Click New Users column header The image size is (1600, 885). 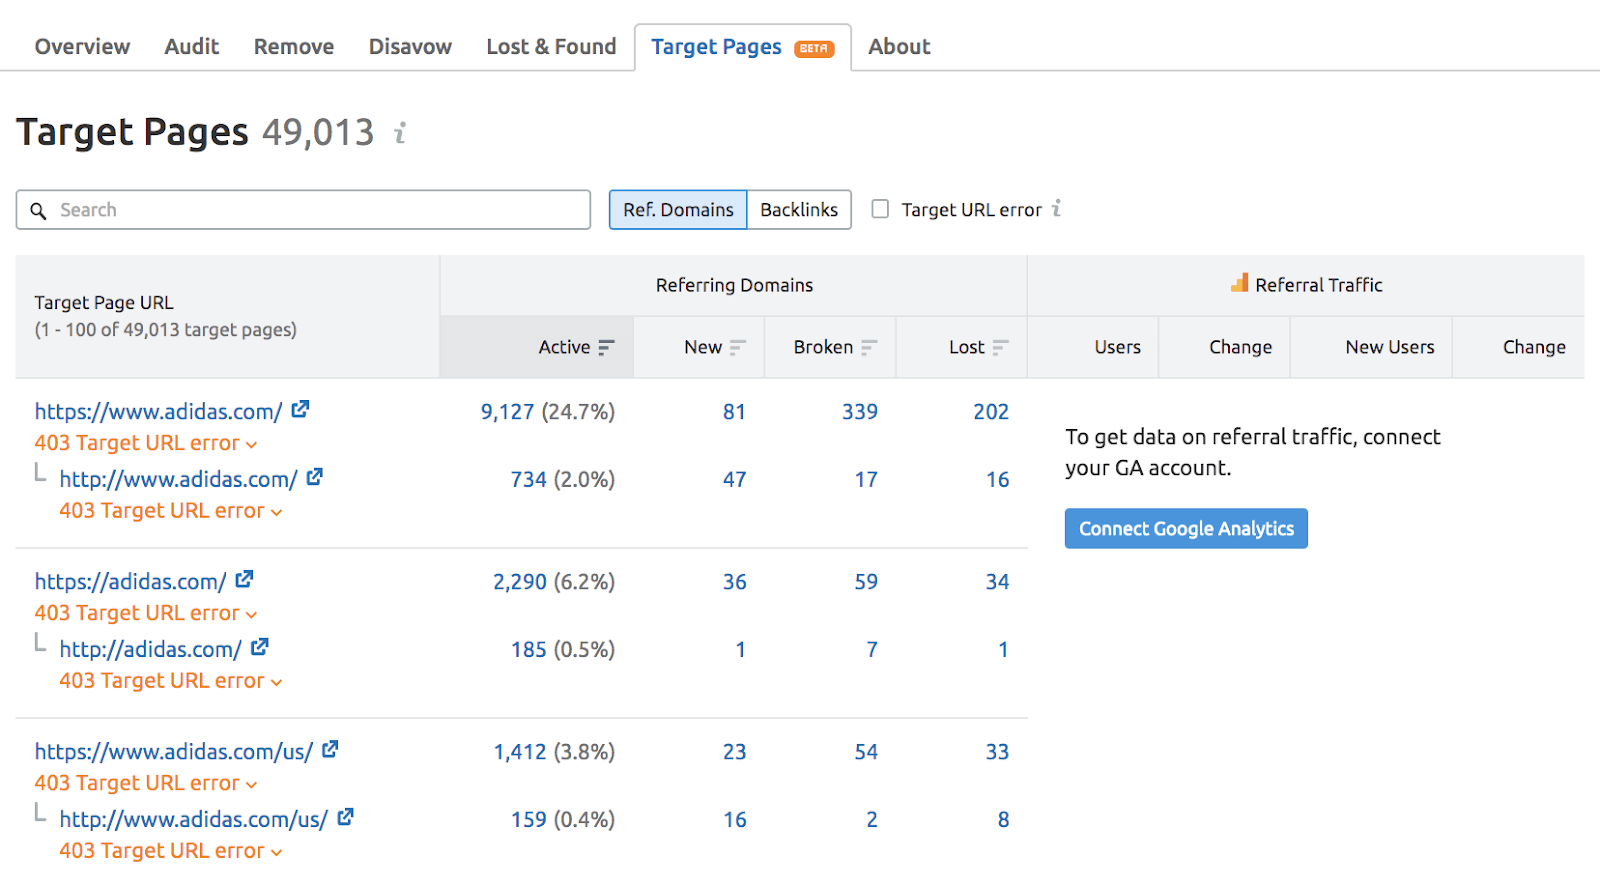pyautogui.click(x=1389, y=347)
